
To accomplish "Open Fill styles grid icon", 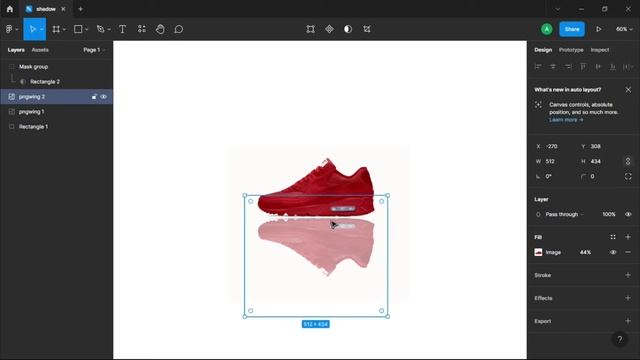I will tap(613, 237).
